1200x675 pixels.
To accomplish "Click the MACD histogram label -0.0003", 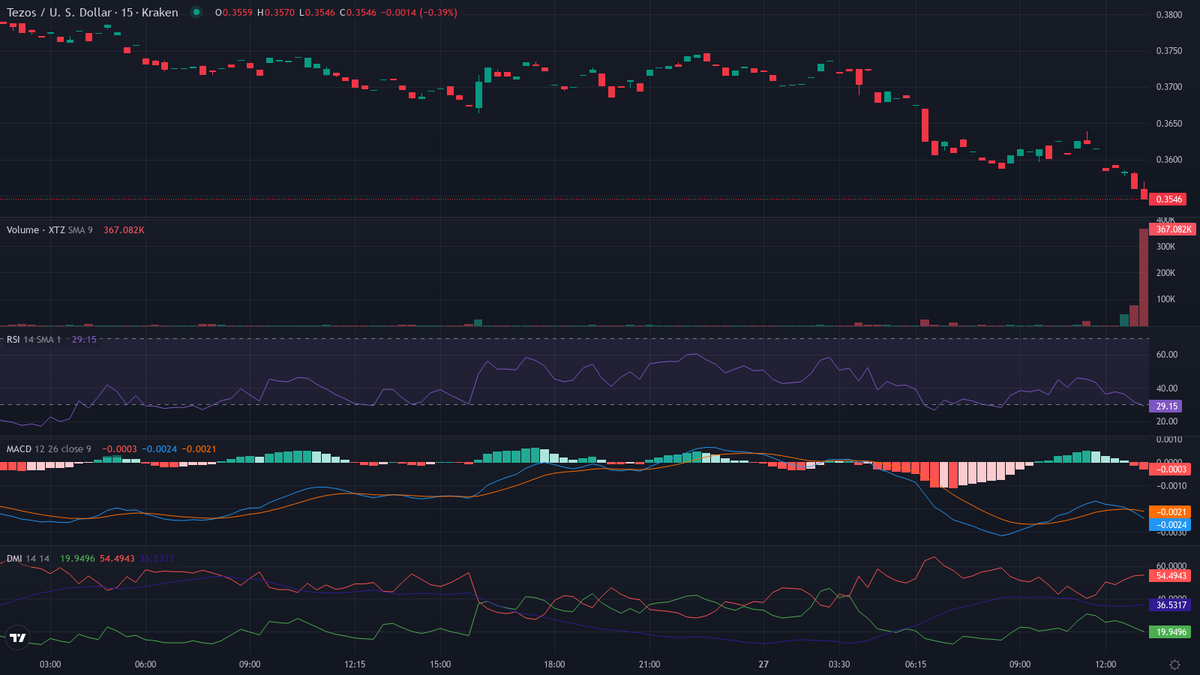I will coord(1171,469).
